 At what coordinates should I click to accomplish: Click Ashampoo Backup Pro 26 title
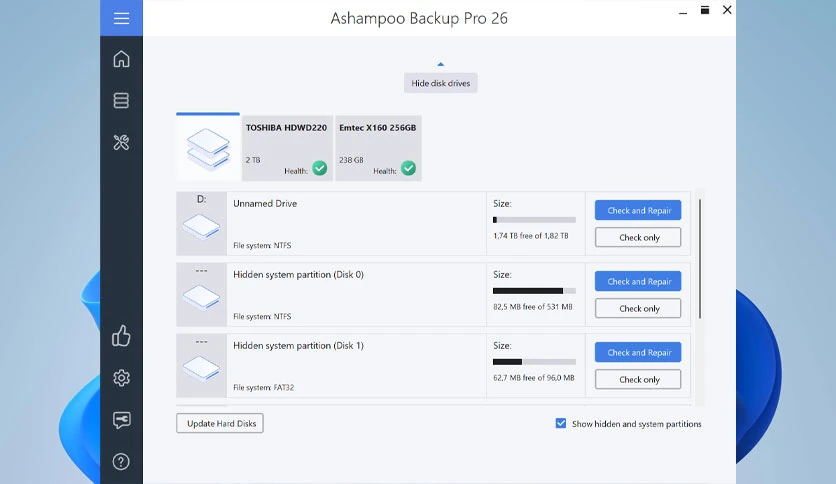(x=419, y=18)
